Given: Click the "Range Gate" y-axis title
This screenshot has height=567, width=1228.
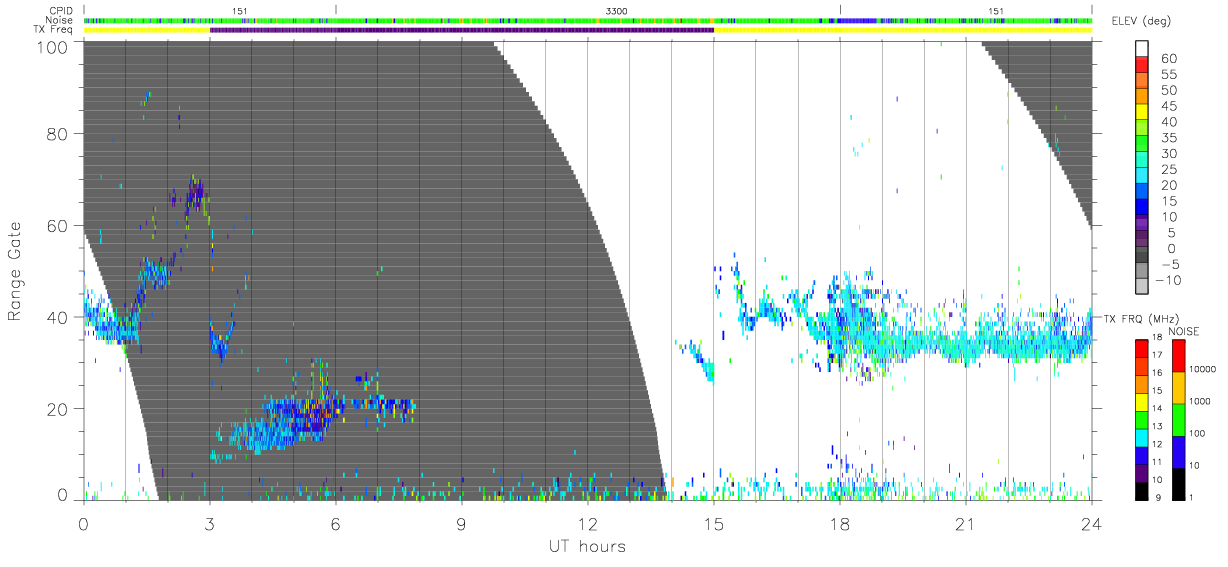Looking at the screenshot, I should point(16,270).
